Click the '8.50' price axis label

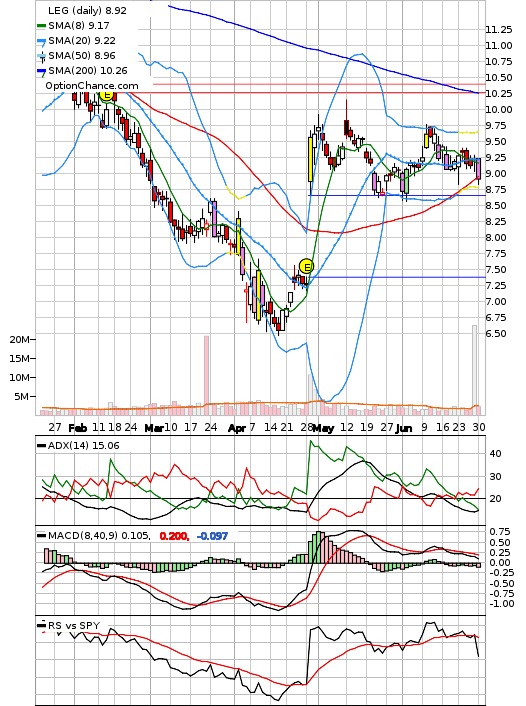tap(496, 205)
